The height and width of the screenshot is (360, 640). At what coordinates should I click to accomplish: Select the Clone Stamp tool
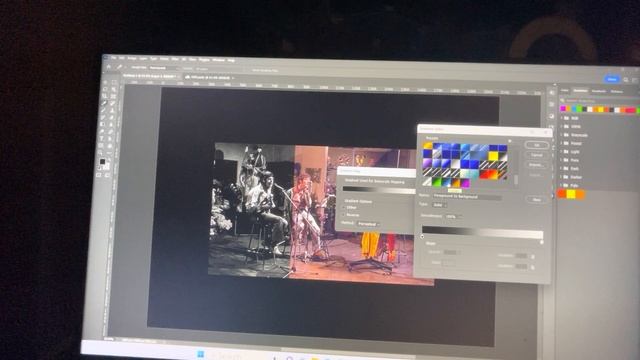coord(112,110)
